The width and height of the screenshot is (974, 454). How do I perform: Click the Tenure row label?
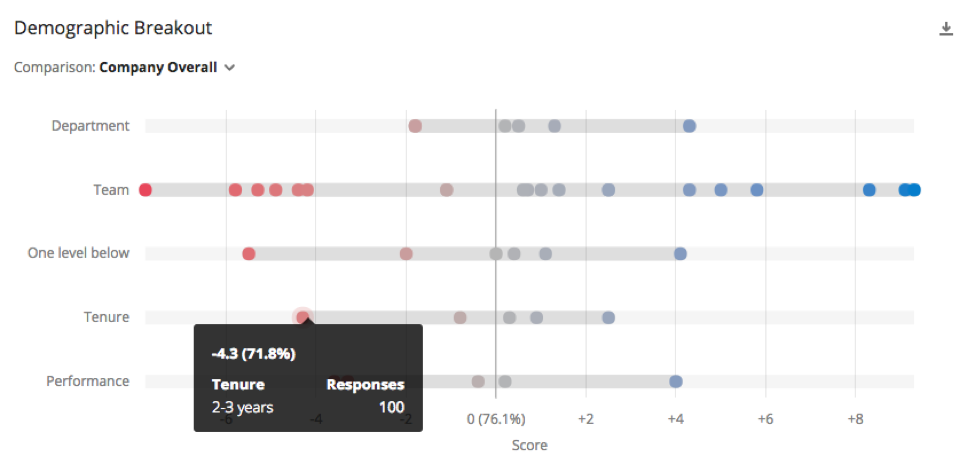(x=107, y=317)
